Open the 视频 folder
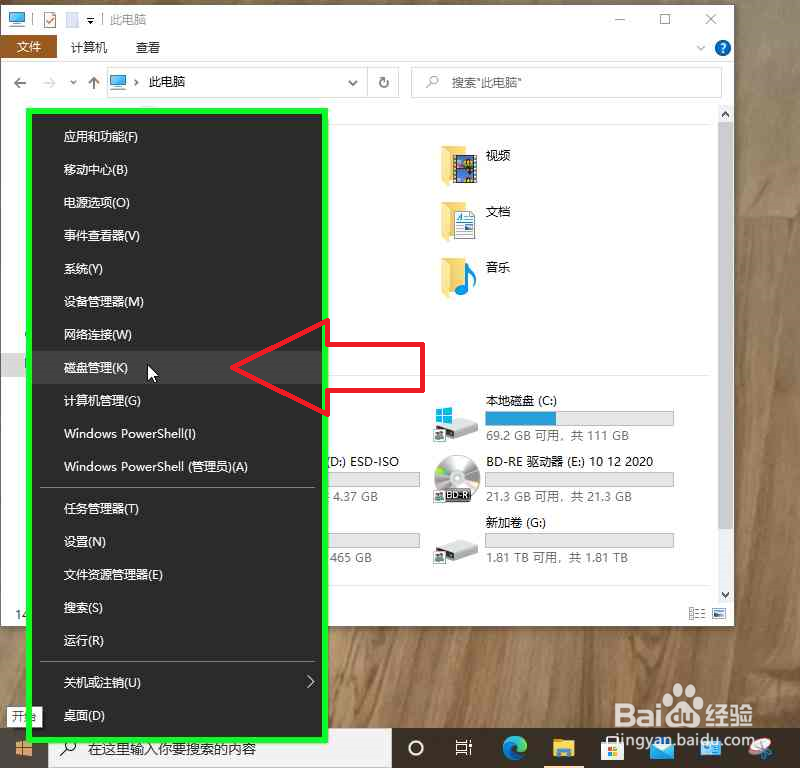The width and height of the screenshot is (800, 768). [476, 164]
